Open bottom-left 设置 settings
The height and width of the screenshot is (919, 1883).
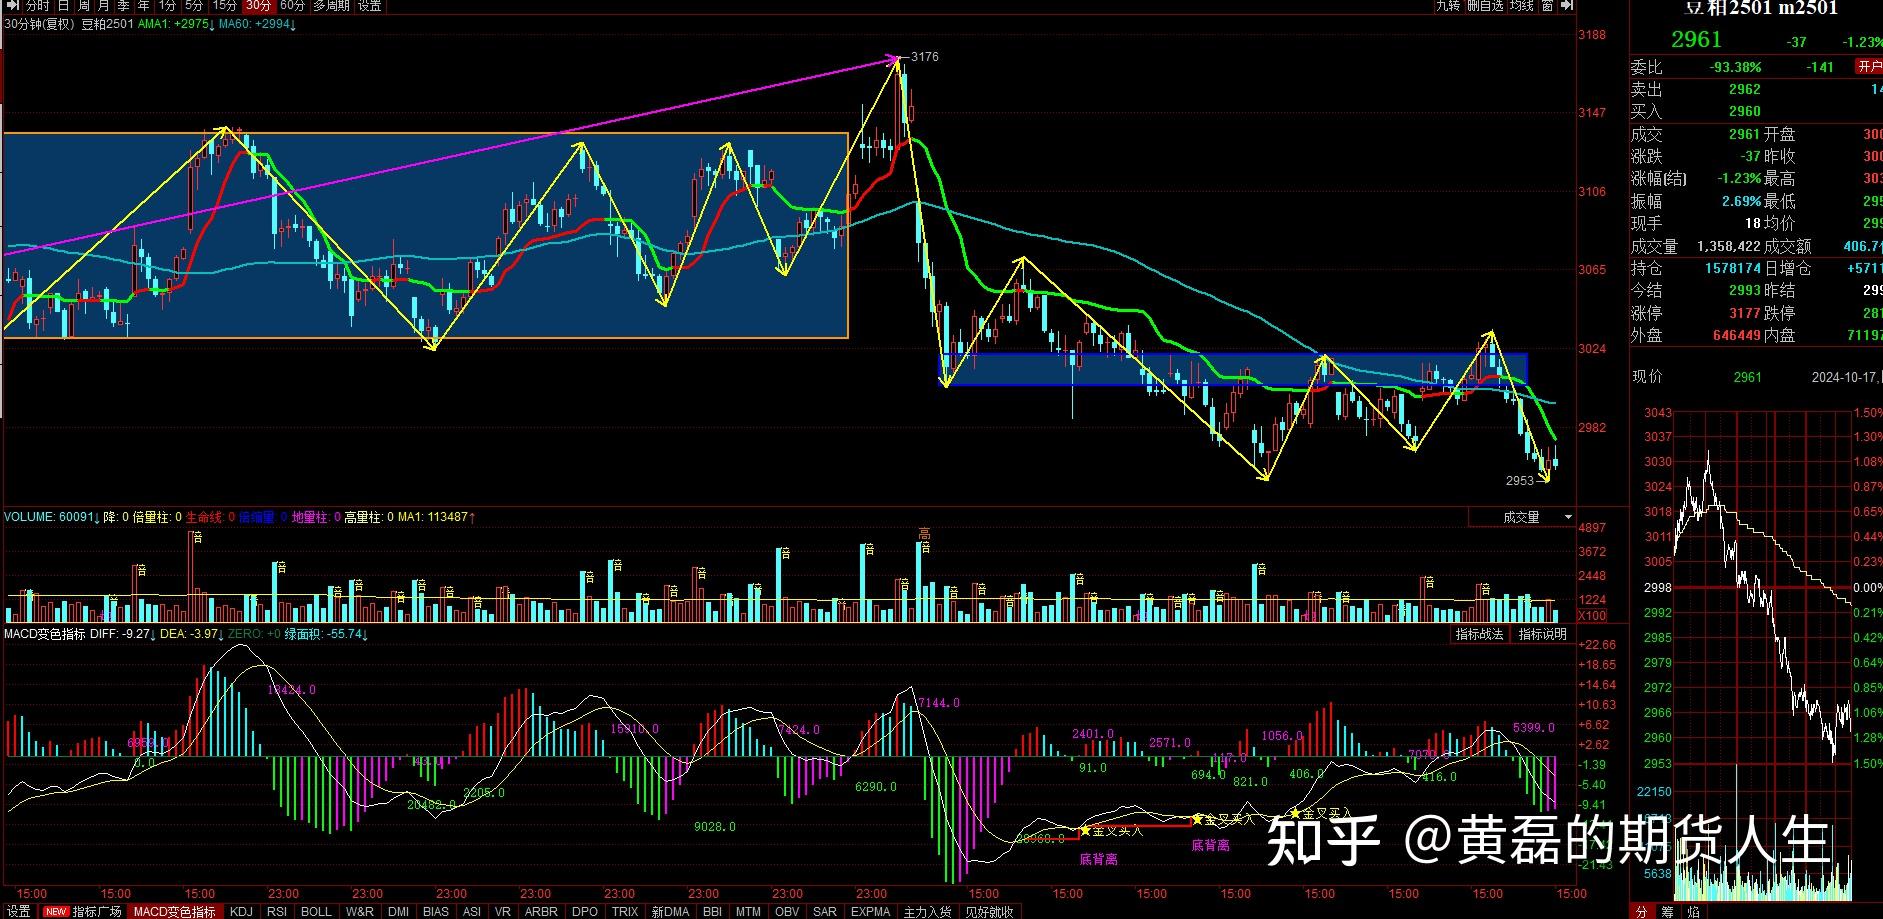[x=19, y=912]
